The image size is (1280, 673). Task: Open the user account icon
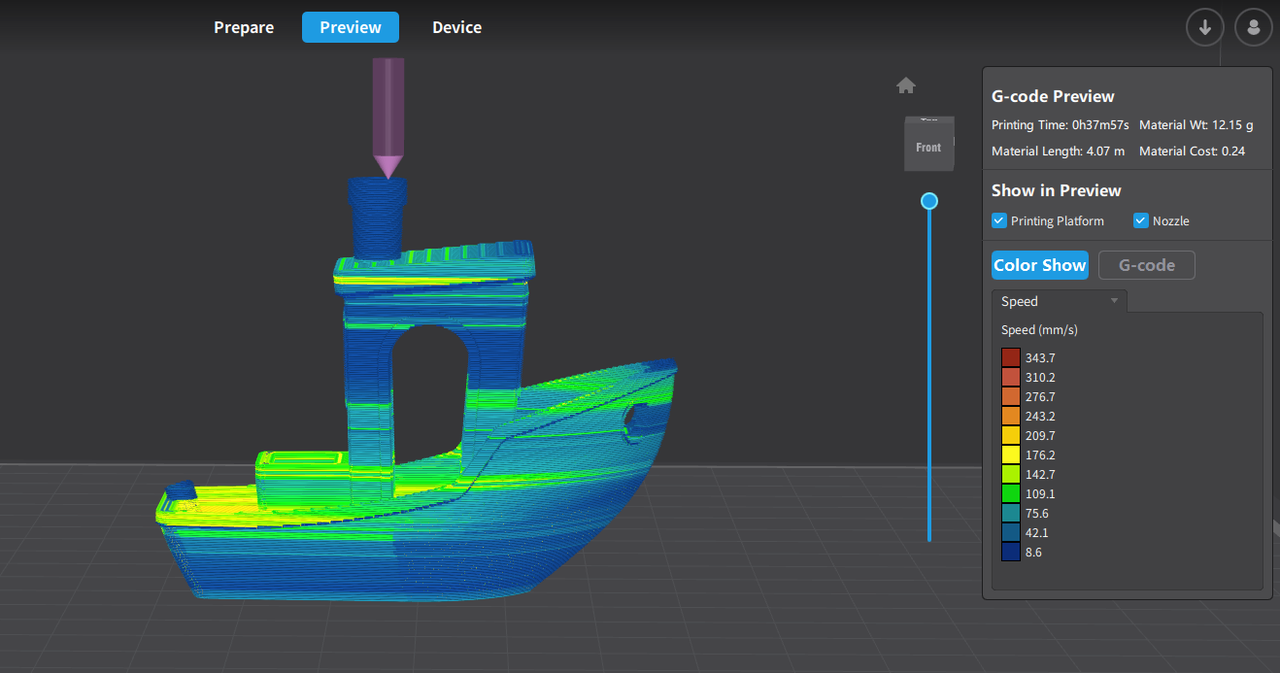click(x=1253, y=28)
